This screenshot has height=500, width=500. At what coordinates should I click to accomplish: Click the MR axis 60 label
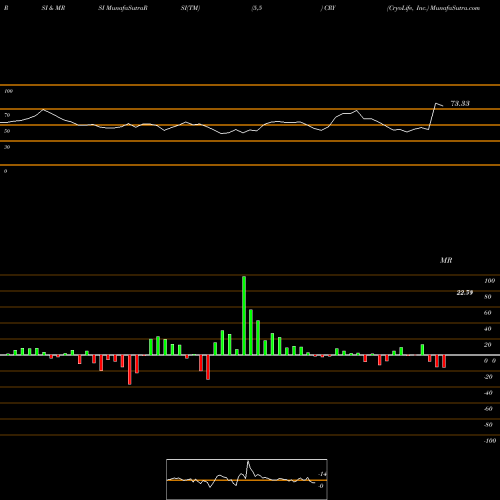[488, 313]
